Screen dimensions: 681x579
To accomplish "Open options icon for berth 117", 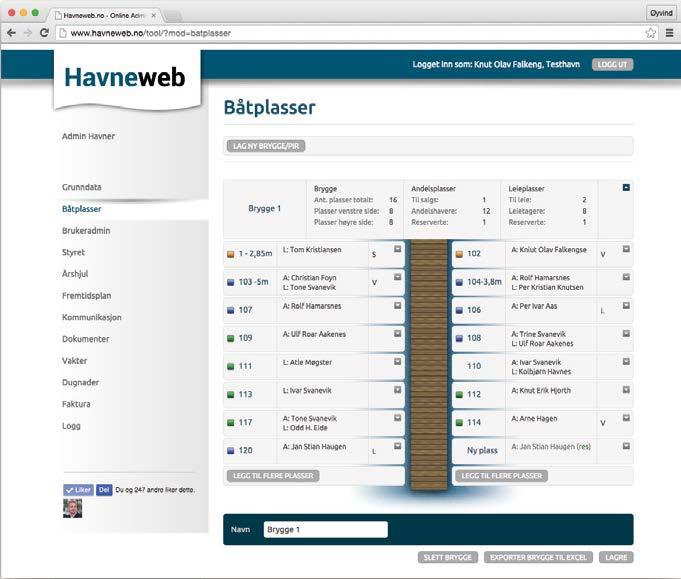I will click(x=397, y=418).
